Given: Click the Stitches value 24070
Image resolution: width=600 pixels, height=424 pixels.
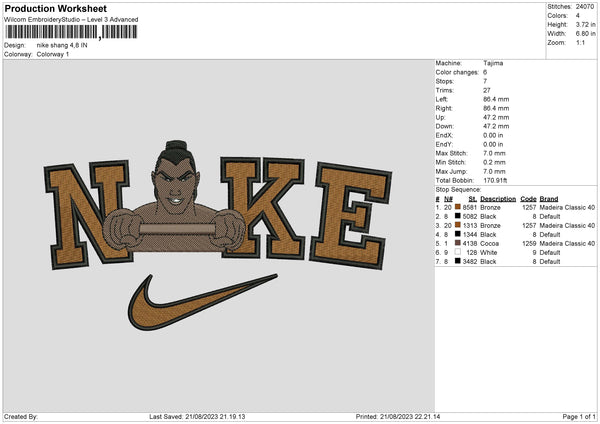Looking at the screenshot, I should coord(585,7).
